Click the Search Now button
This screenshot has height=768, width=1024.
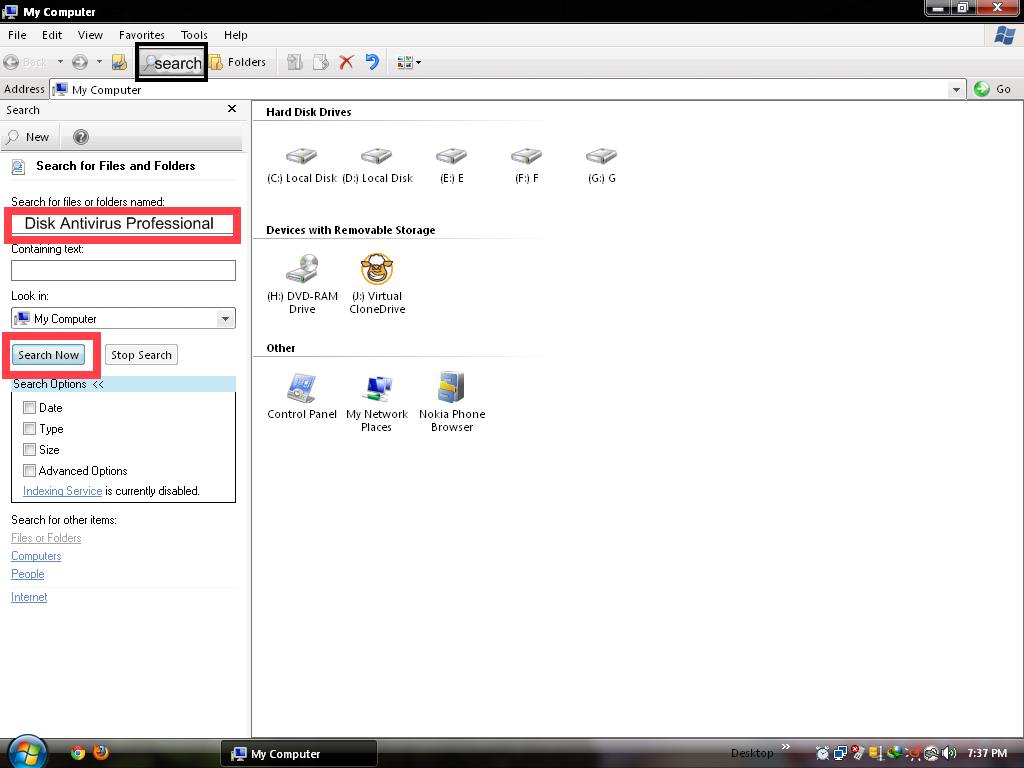(x=48, y=355)
